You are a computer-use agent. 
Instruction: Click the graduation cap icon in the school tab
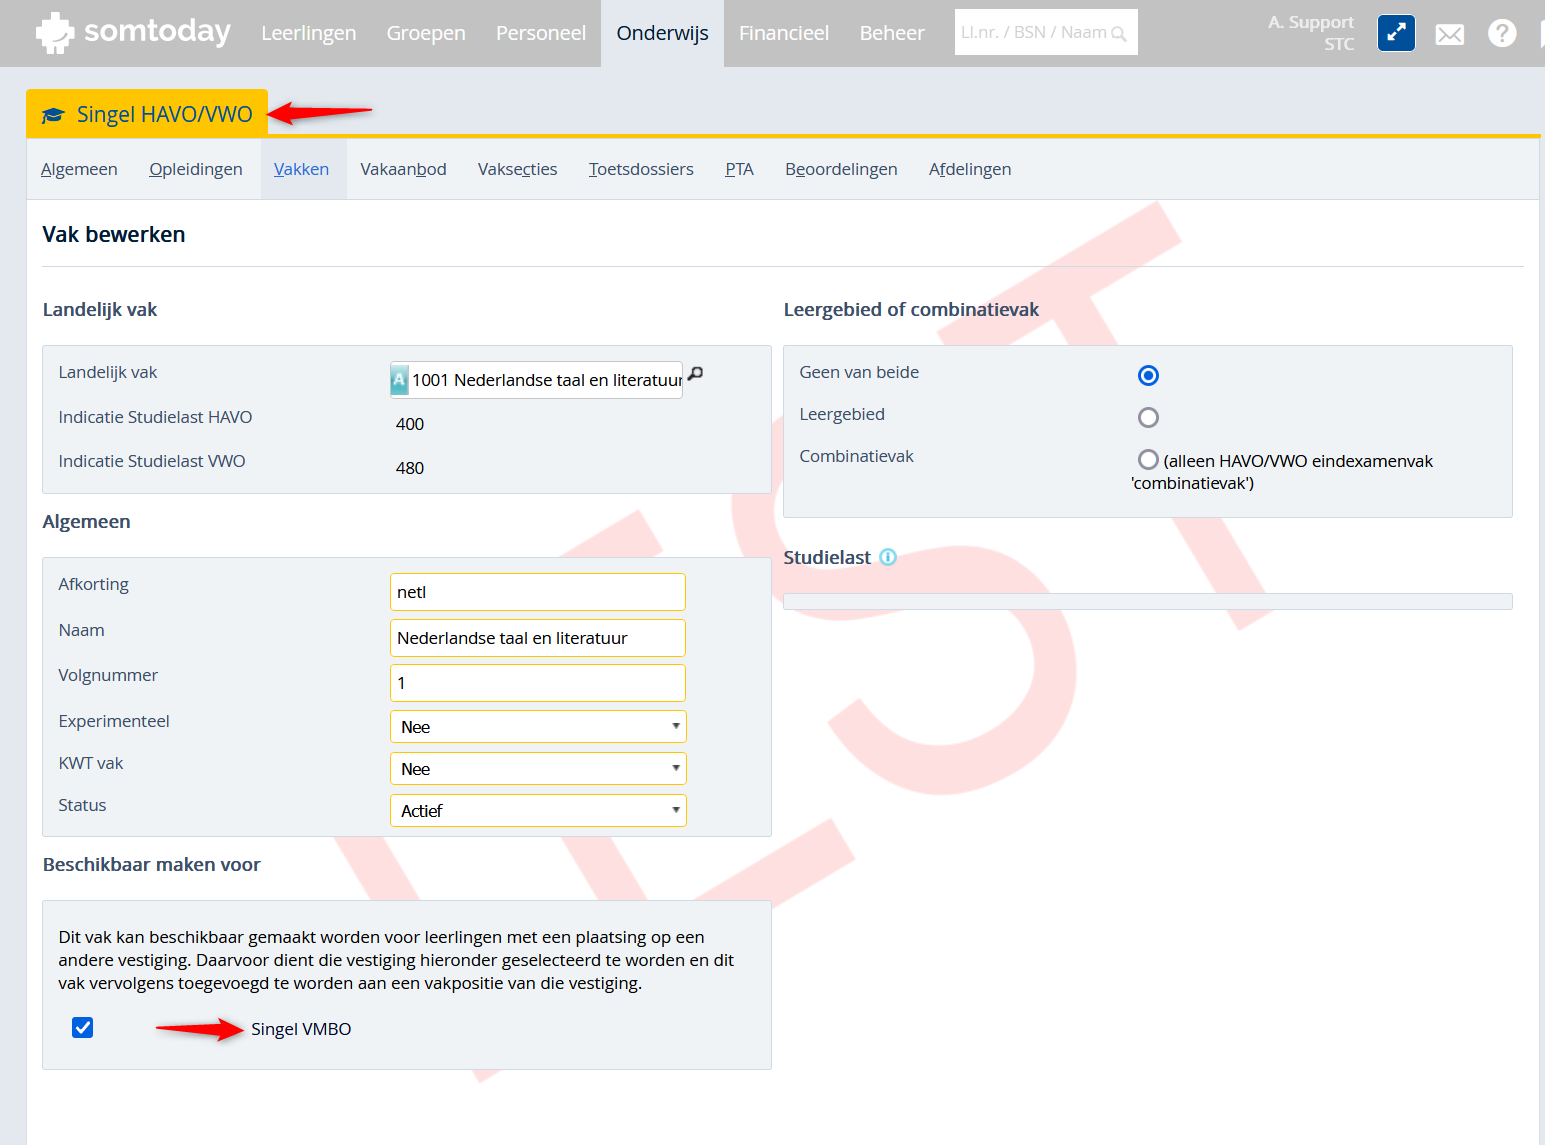[53, 115]
